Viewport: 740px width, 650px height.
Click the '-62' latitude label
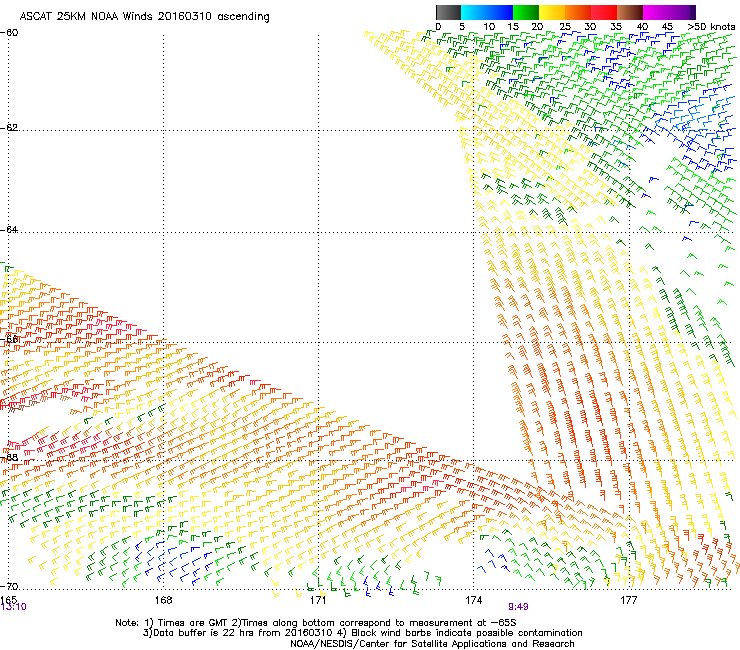(9, 127)
